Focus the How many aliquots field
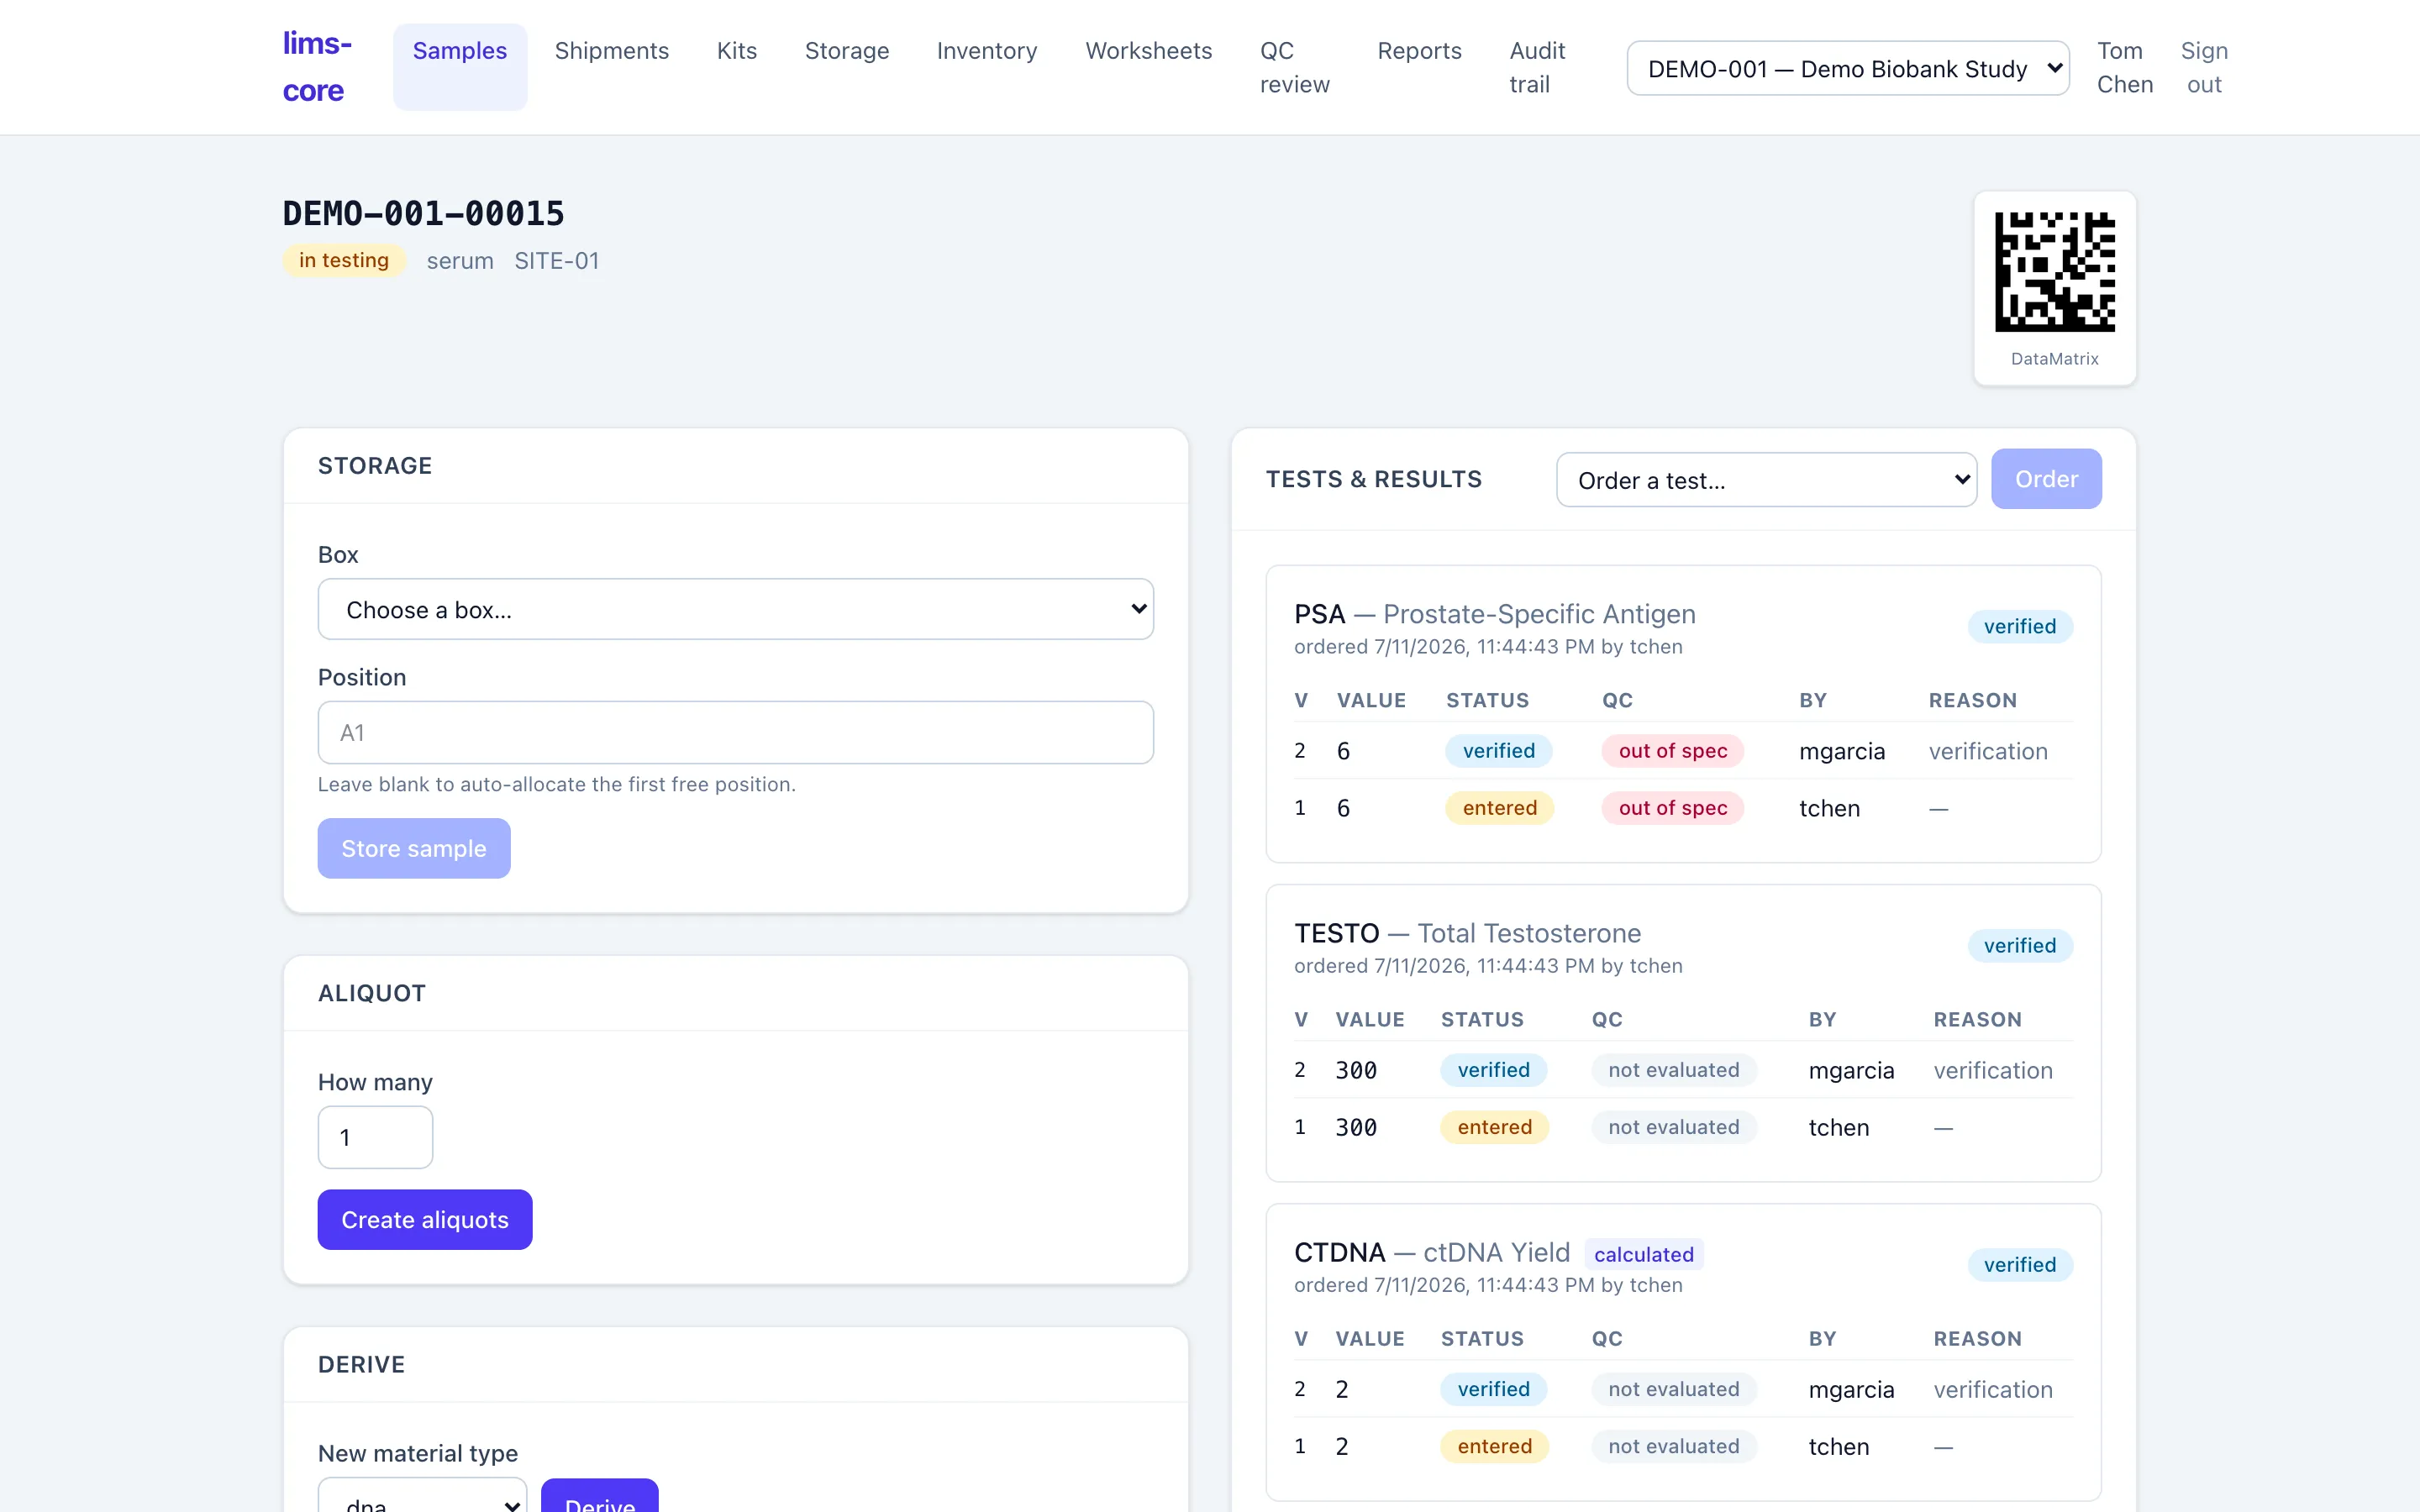The height and width of the screenshot is (1512, 2420). (375, 1137)
